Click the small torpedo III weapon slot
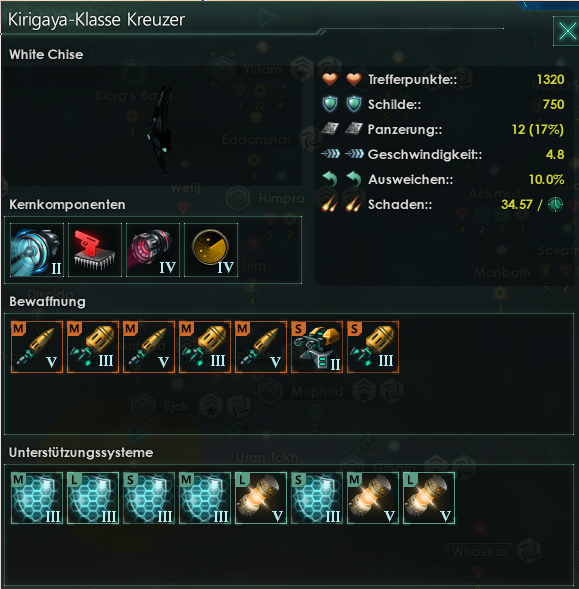 click(x=373, y=347)
